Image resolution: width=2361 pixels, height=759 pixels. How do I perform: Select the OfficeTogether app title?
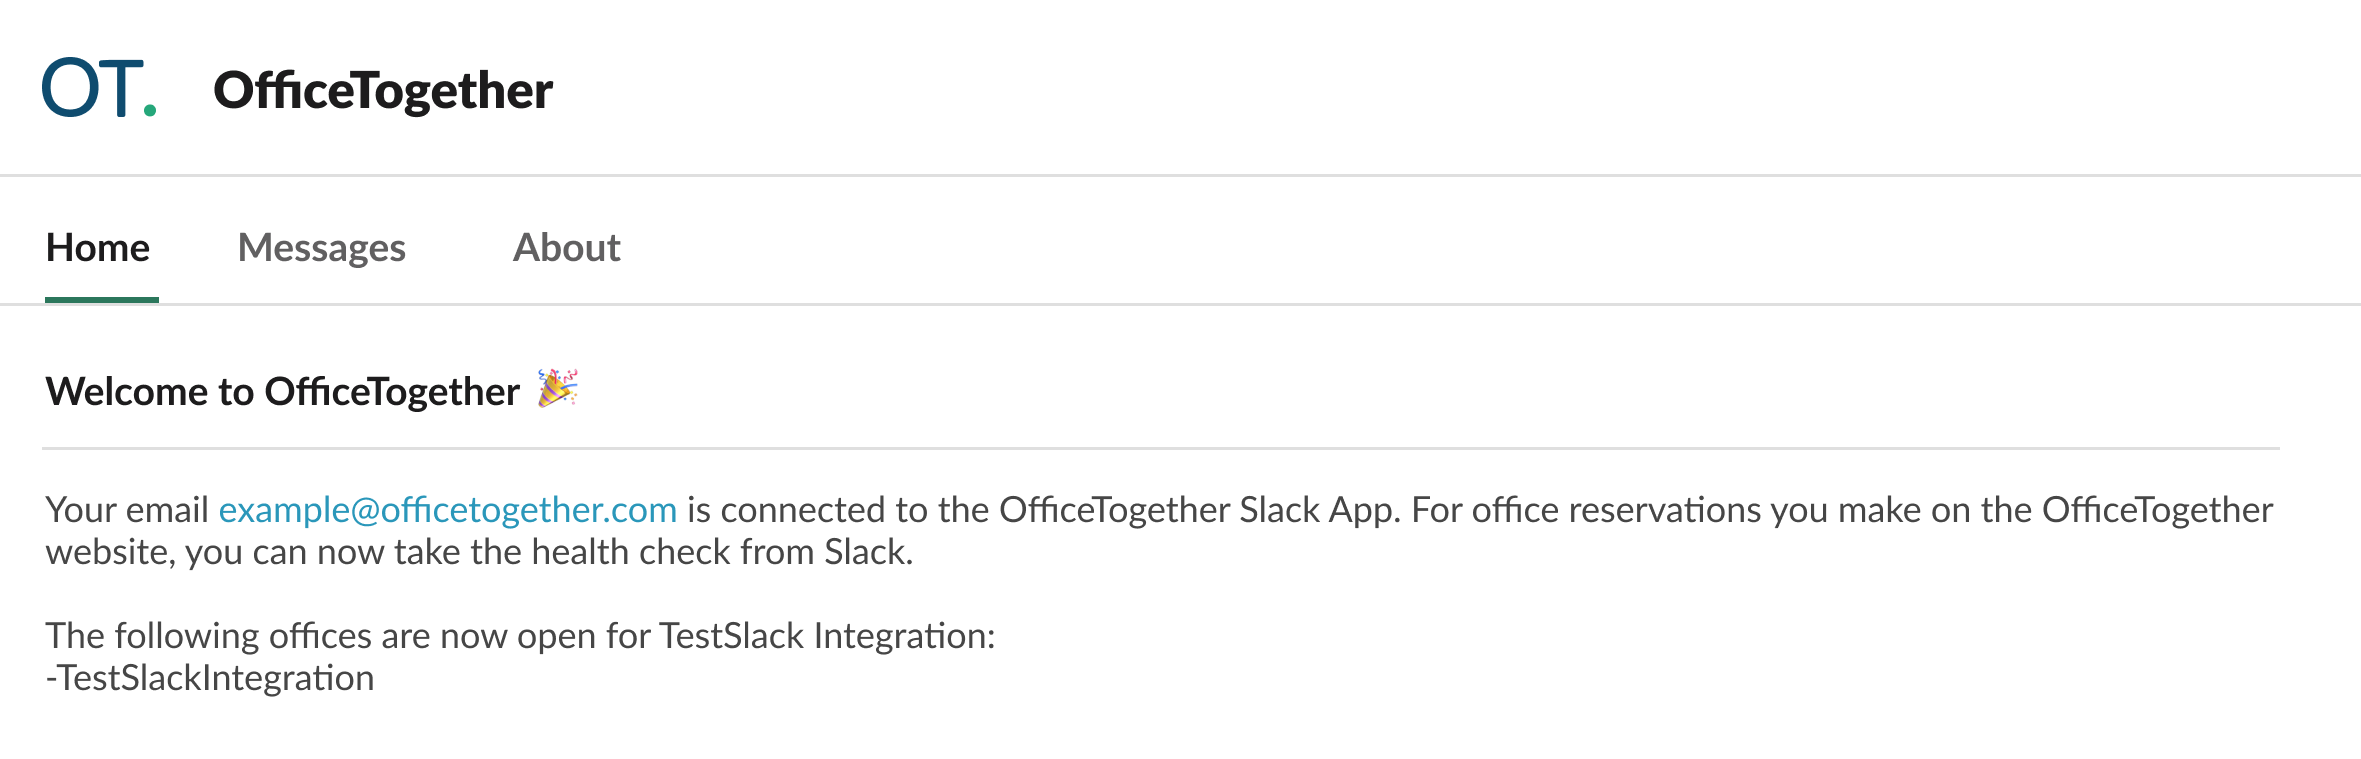click(383, 90)
